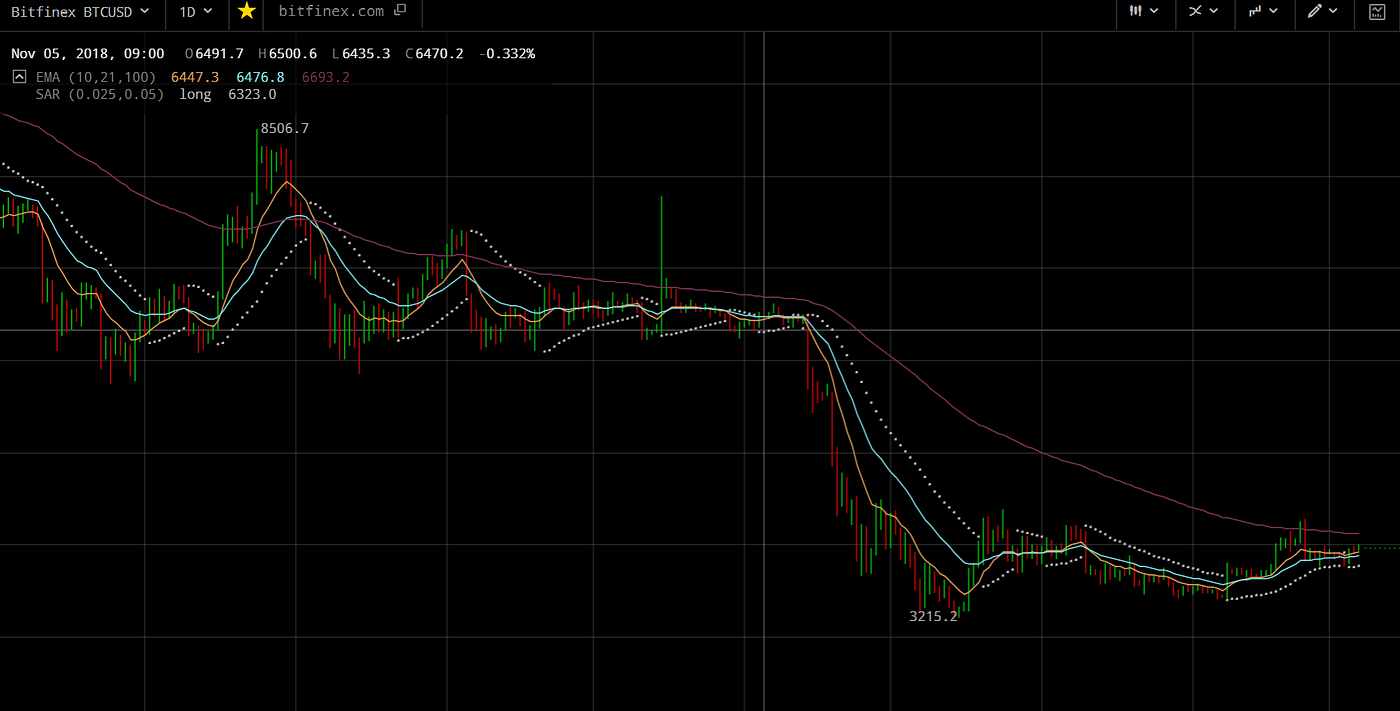Toggle the yellow star favorite icon
Image resolution: width=1400 pixels, height=711 pixels.
click(246, 11)
